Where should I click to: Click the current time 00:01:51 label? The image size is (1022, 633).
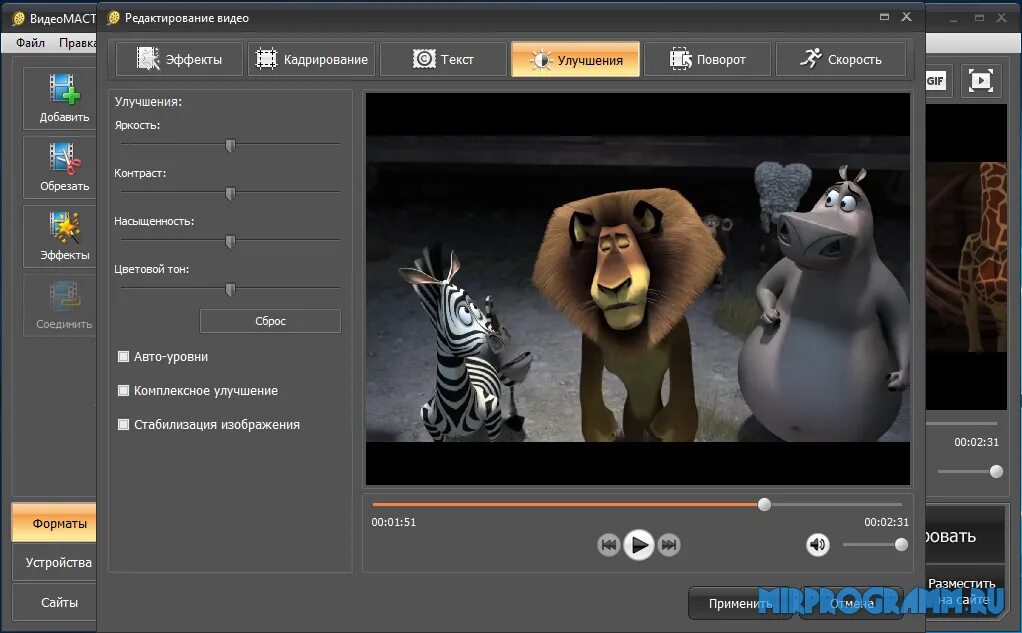(393, 522)
